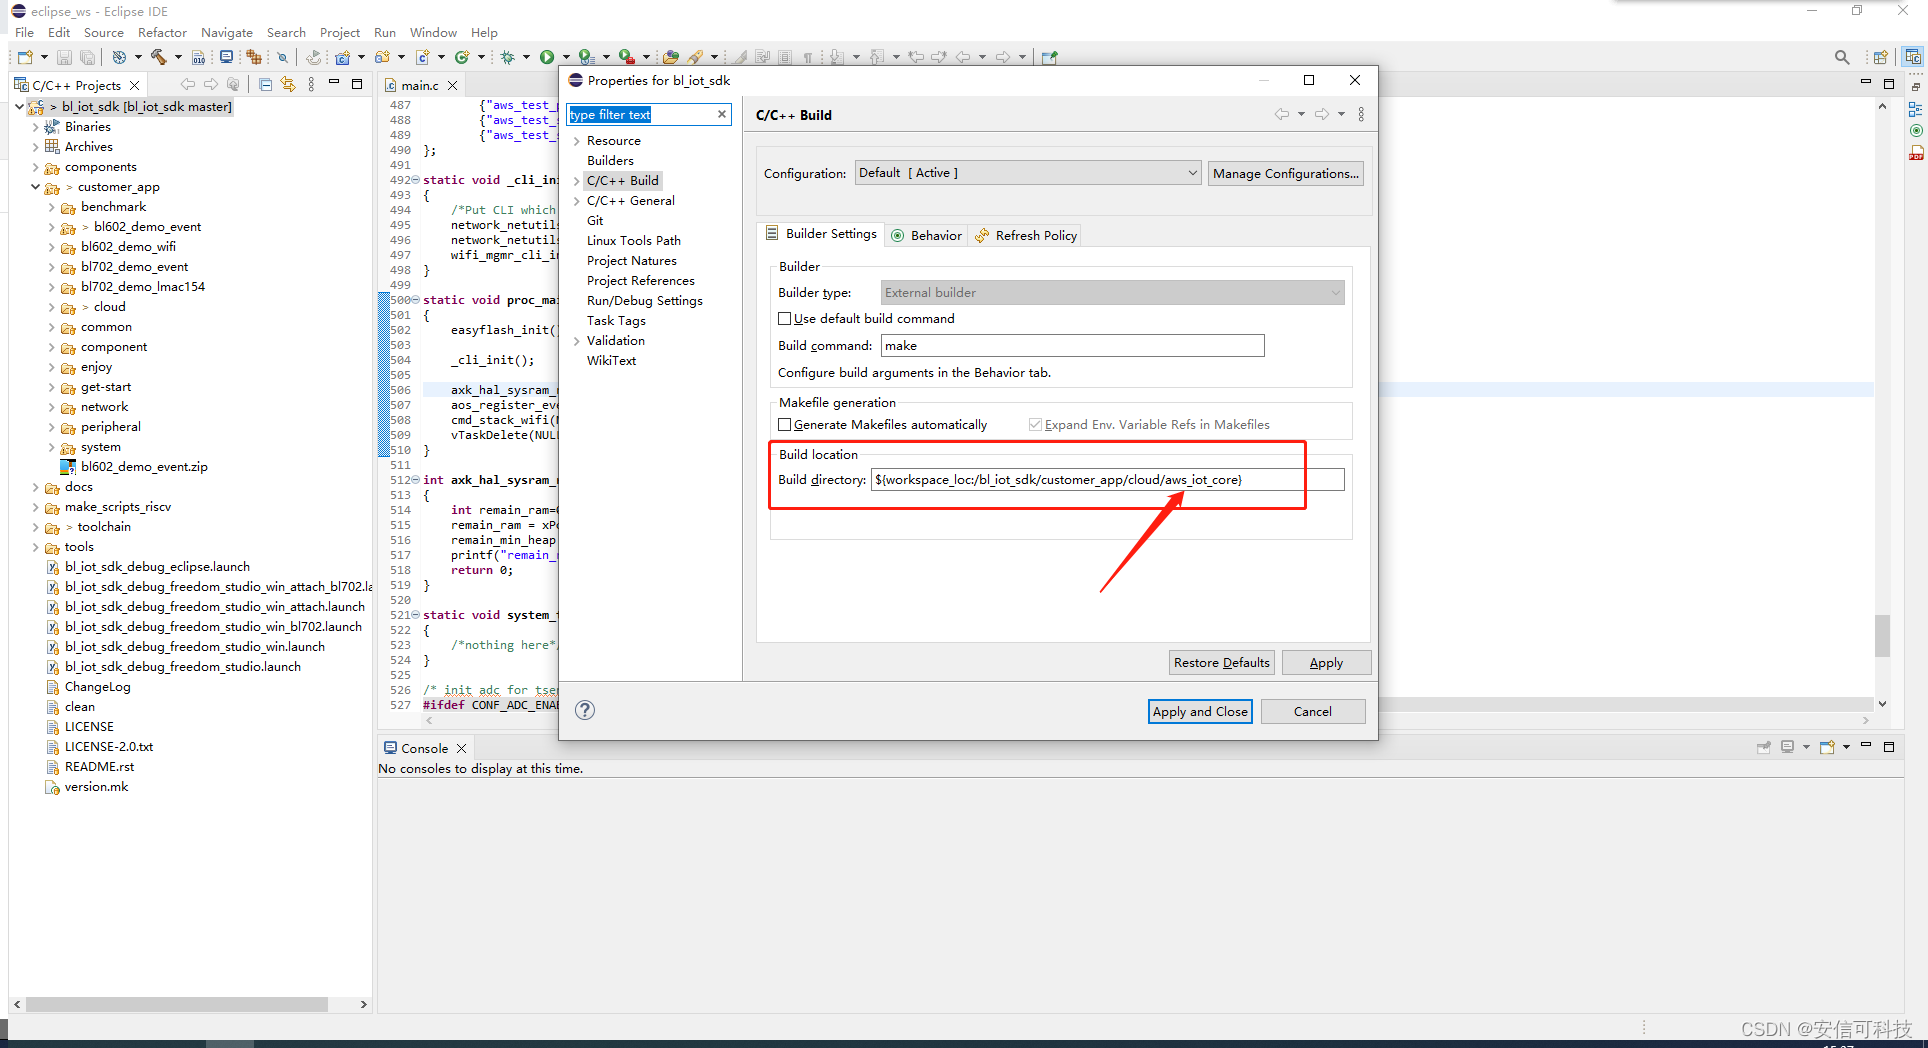Open the Configuration dropdown
The width and height of the screenshot is (1928, 1048).
coord(1028,173)
